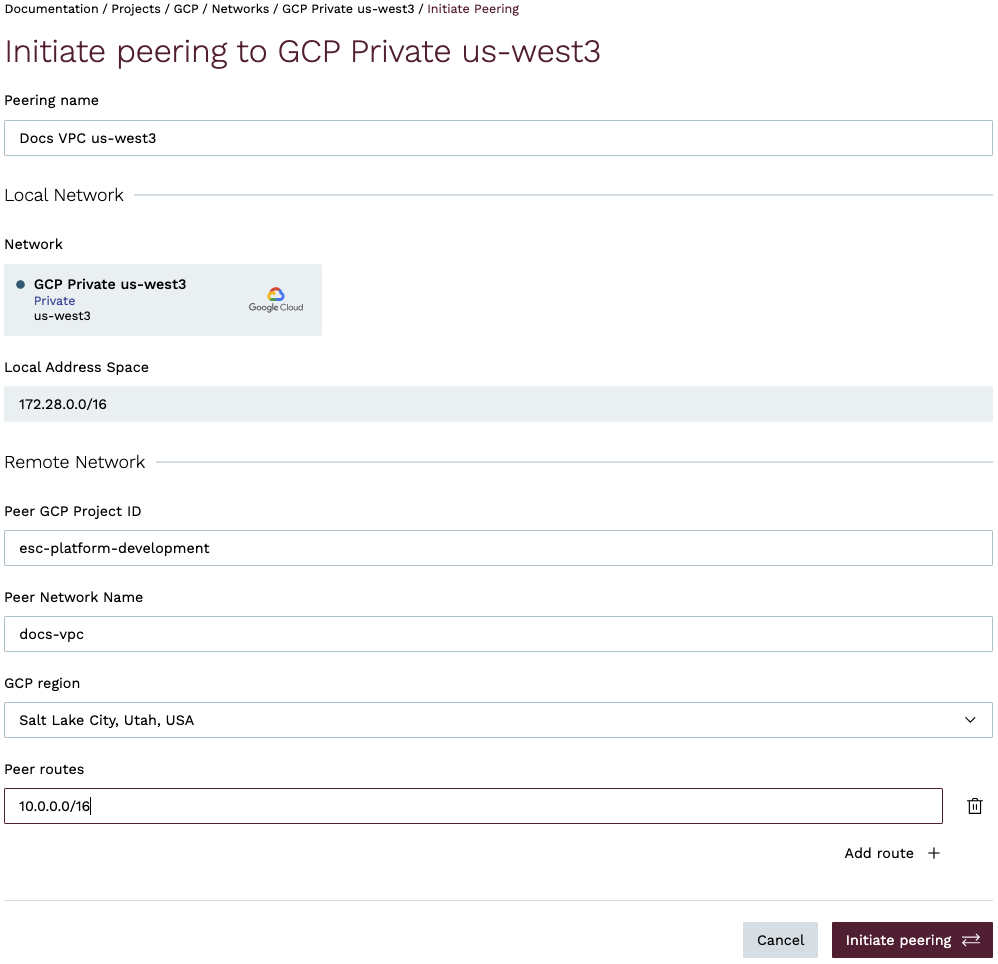Collapse the Local Network section header

pyautogui.click(x=64, y=195)
